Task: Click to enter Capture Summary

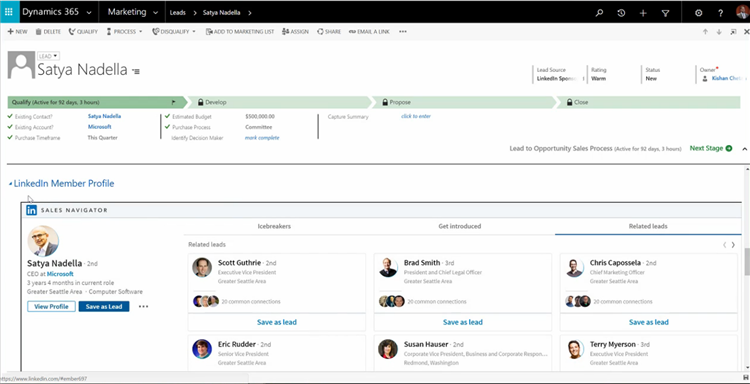Action: click(x=416, y=116)
